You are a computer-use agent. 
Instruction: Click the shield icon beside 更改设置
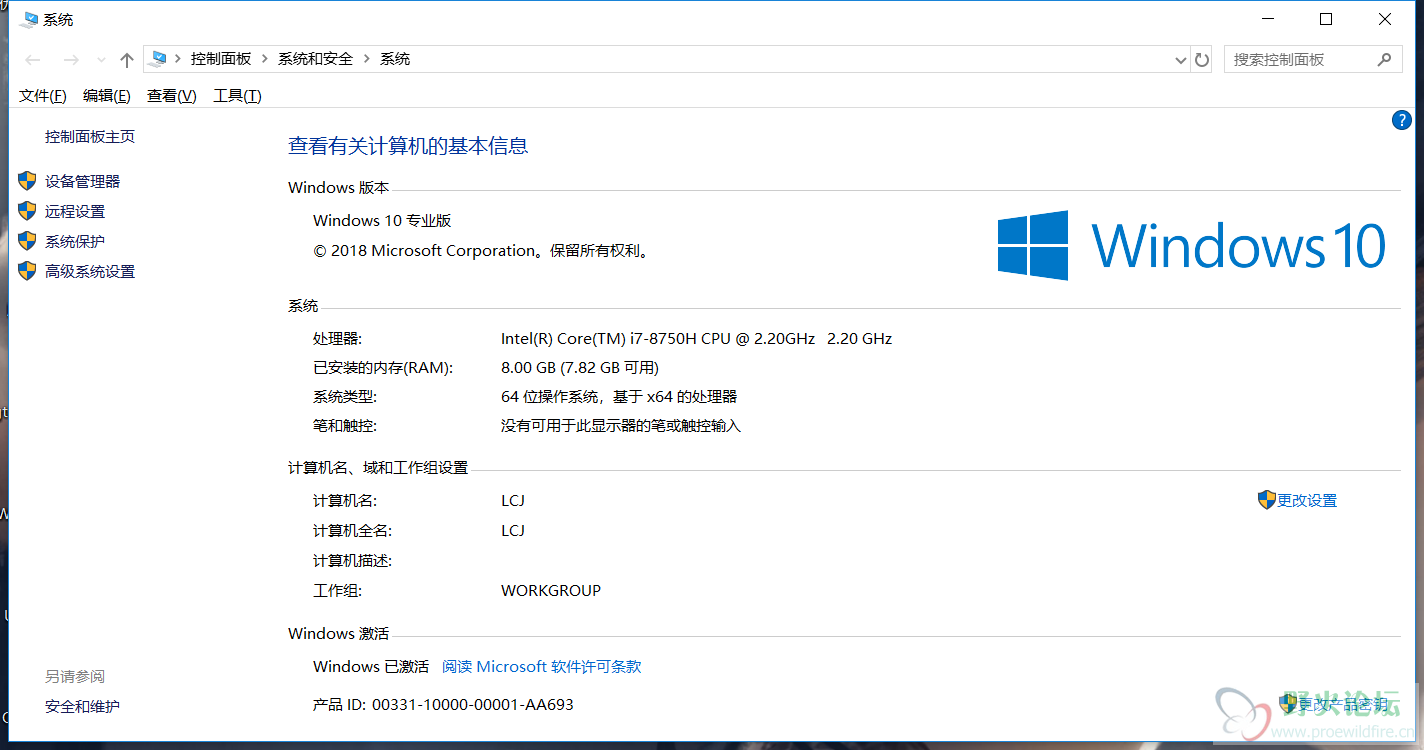1267,500
